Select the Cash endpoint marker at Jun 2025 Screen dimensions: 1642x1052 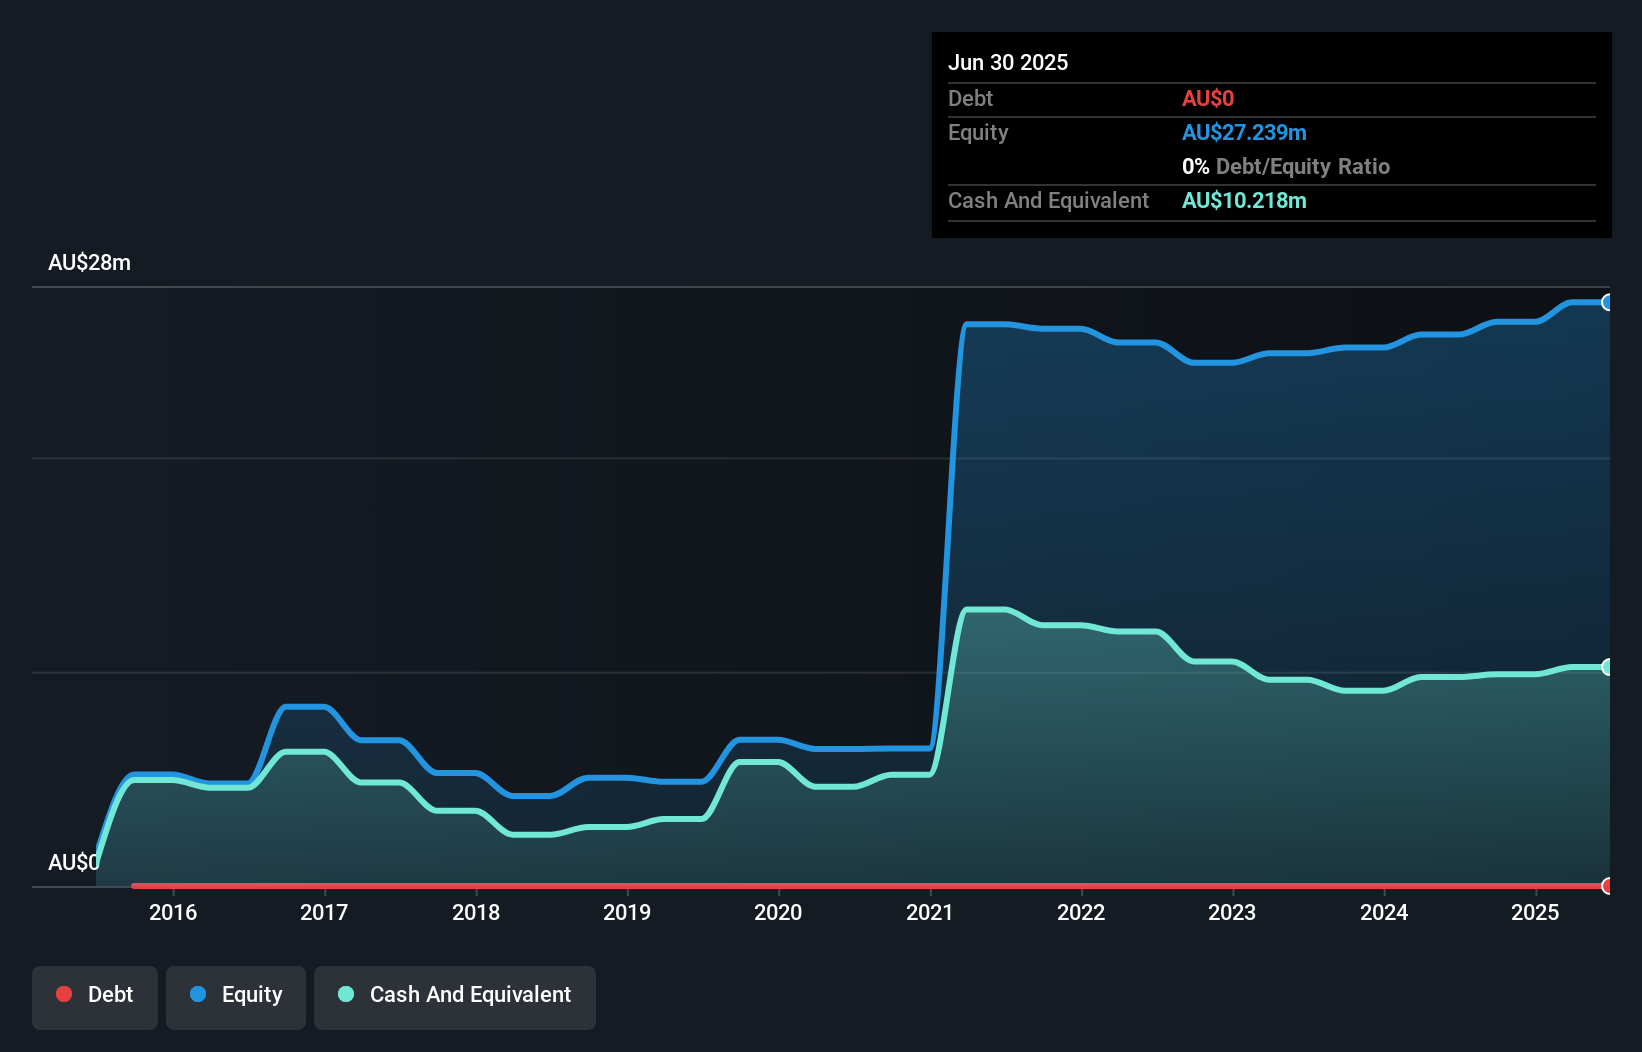pos(1607,667)
